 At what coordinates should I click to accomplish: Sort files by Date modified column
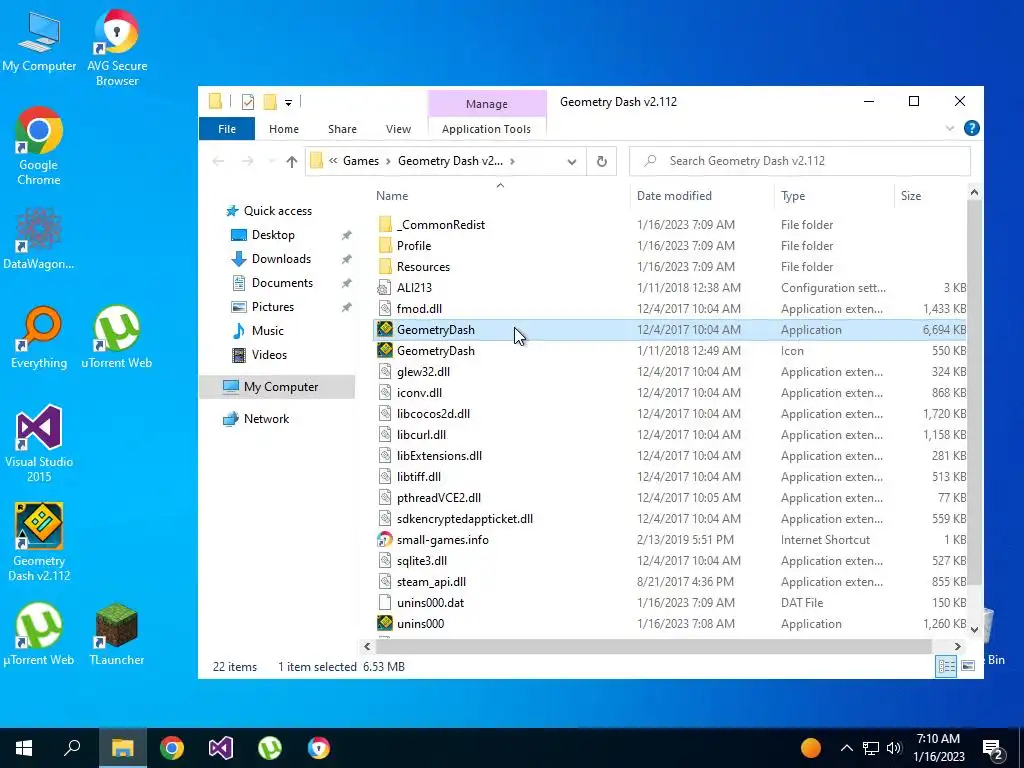(702, 196)
